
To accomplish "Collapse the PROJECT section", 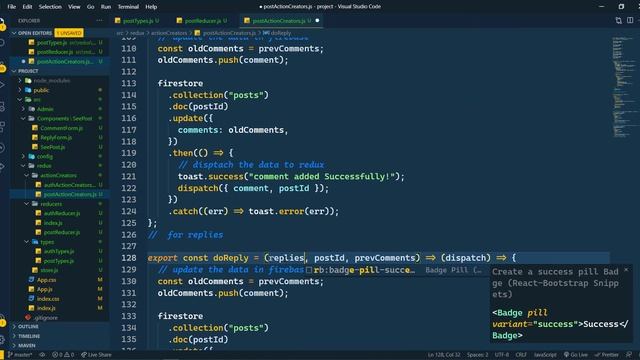I will coord(15,71).
